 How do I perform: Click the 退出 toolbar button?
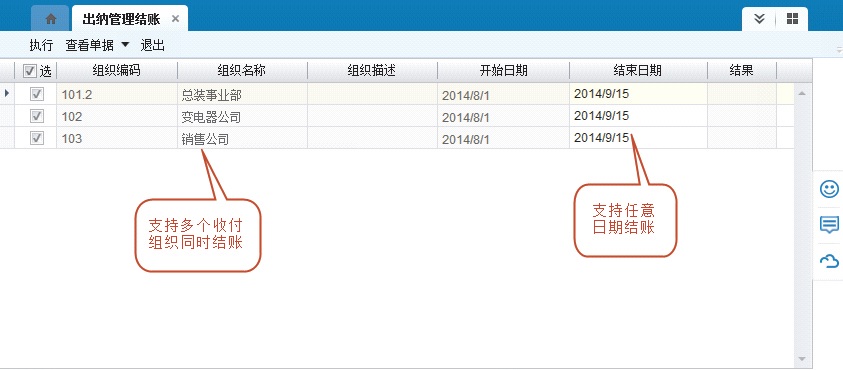pyautogui.click(x=153, y=45)
